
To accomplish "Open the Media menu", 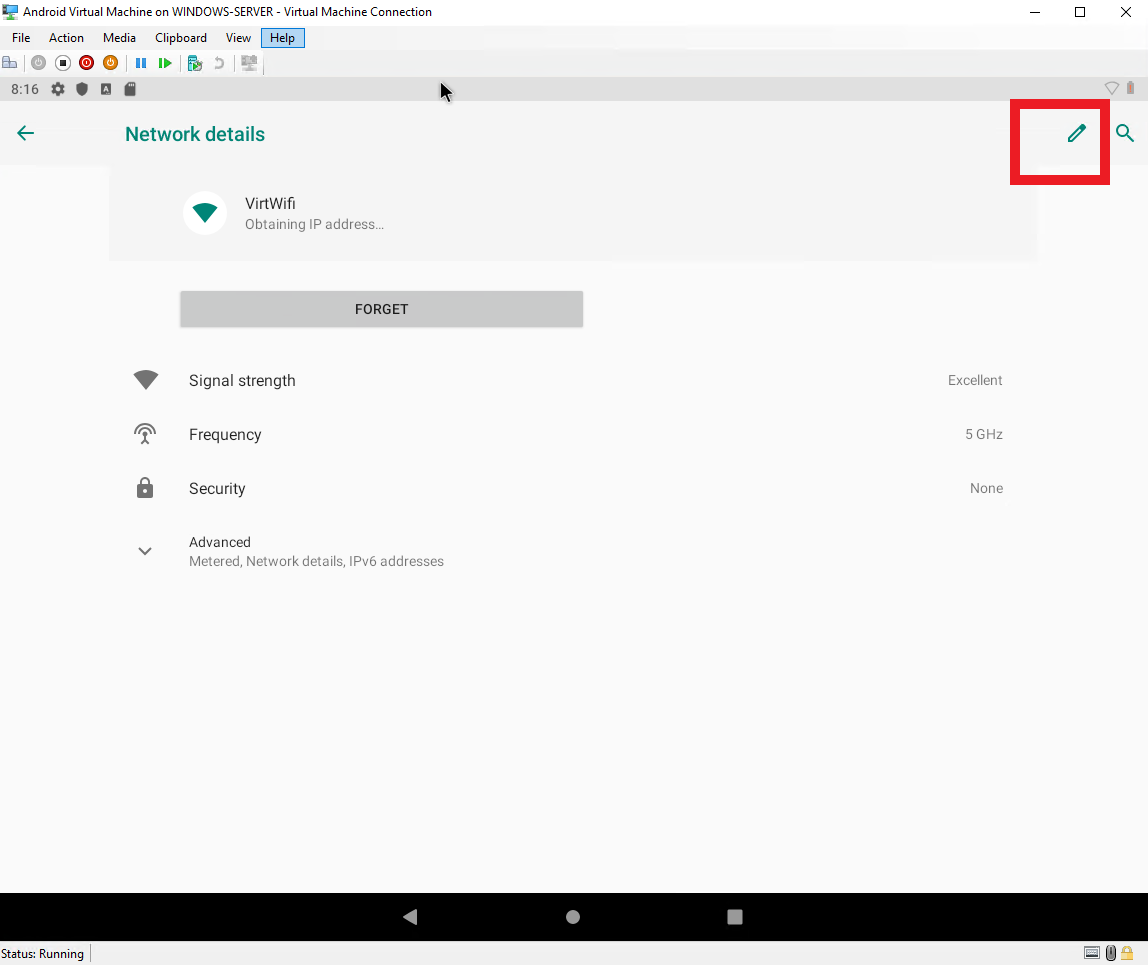I will [119, 37].
